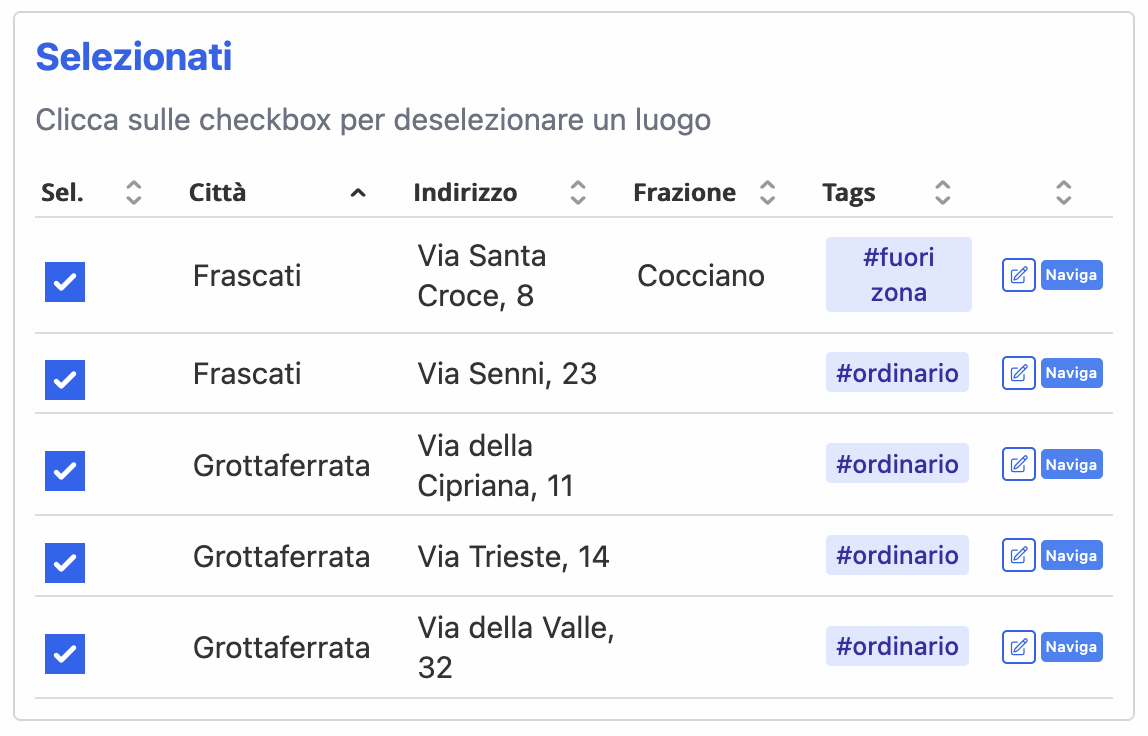Click edit icon for Via Santa Croce, 8
This screenshot has height=736, width=1148.
click(x=1018, y=275)
